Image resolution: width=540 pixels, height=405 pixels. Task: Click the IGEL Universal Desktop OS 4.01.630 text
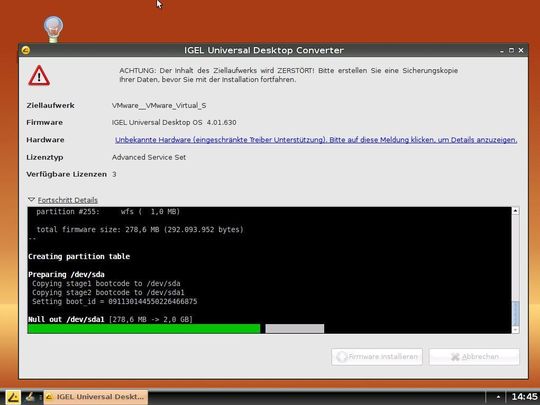point(174,123)
